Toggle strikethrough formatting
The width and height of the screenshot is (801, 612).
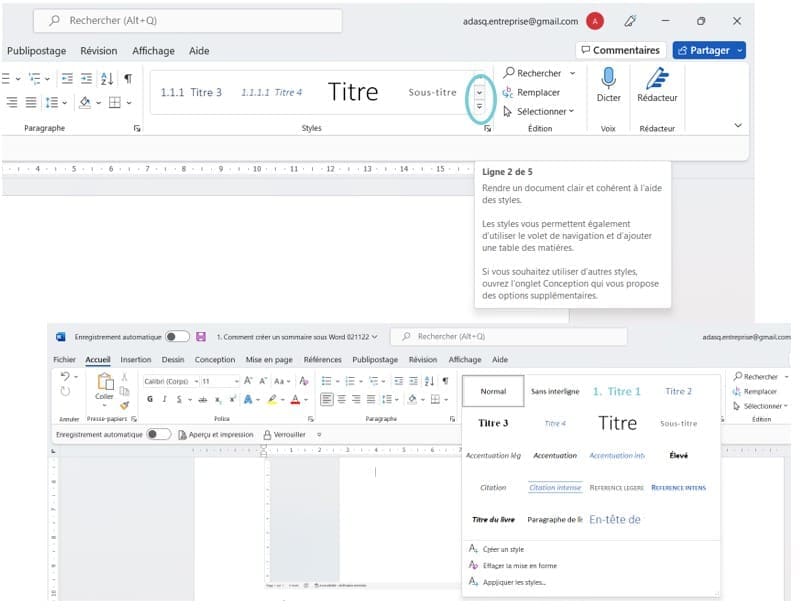tap(203, 399)
